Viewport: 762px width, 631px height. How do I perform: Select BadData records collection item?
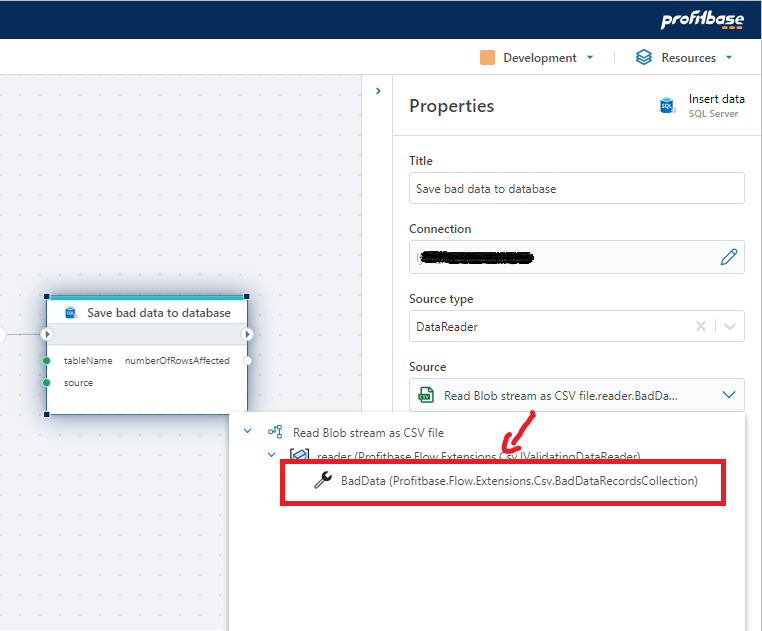click(x=518, y=481)
